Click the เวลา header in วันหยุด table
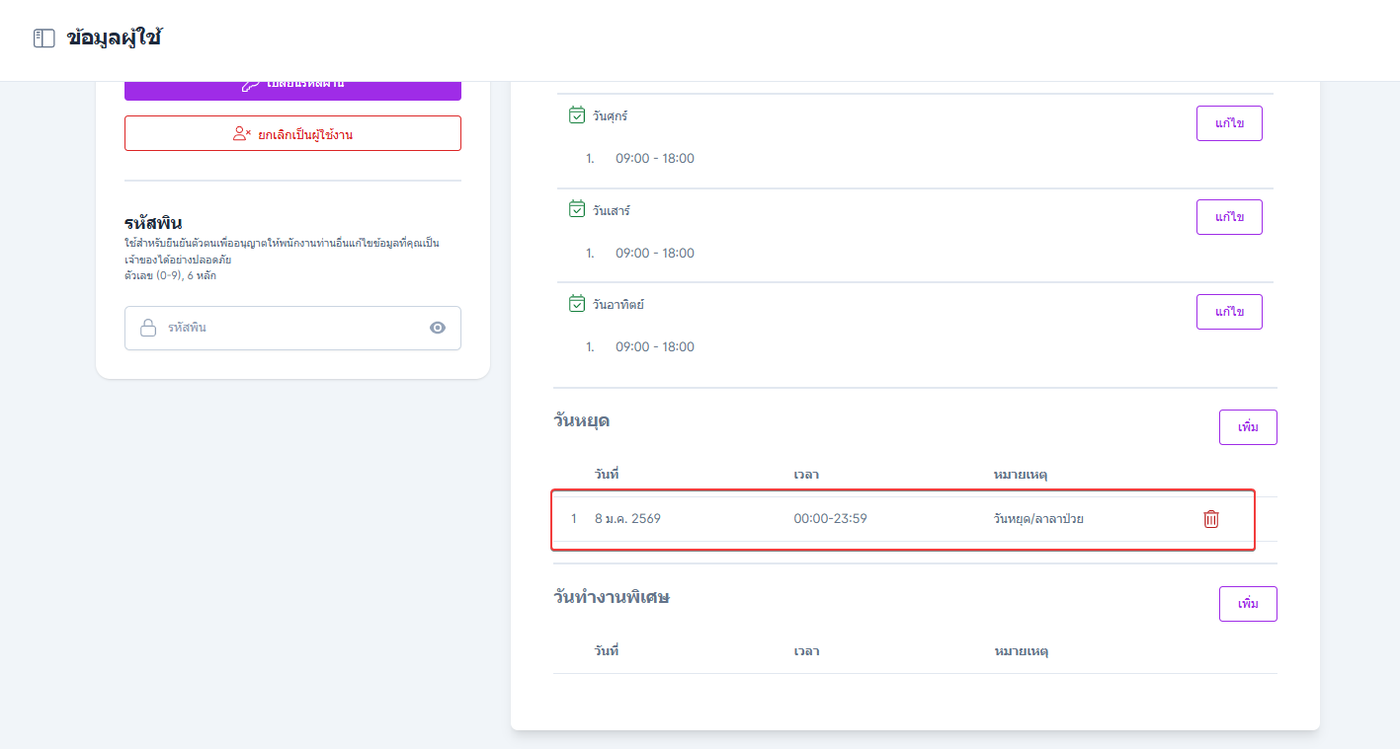The width and height of the screenshot is (1400, 749). (806, 474)
